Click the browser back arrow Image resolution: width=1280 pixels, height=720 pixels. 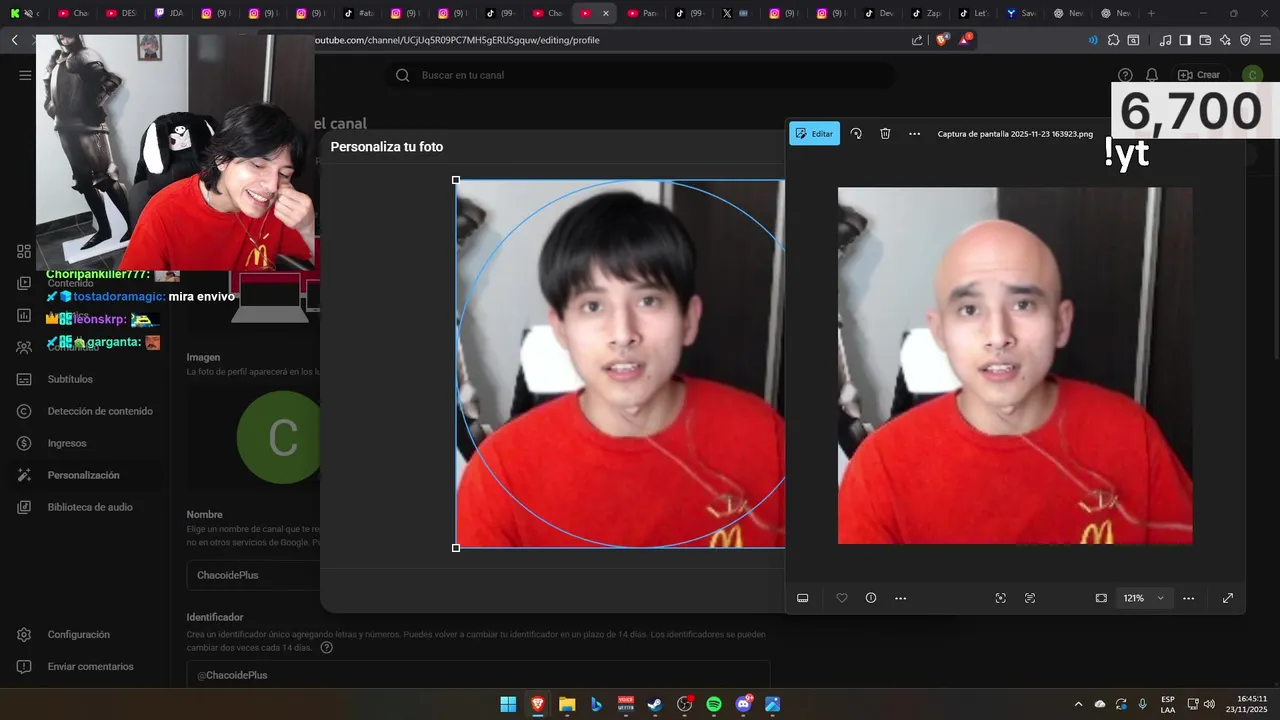coord(15,40)
